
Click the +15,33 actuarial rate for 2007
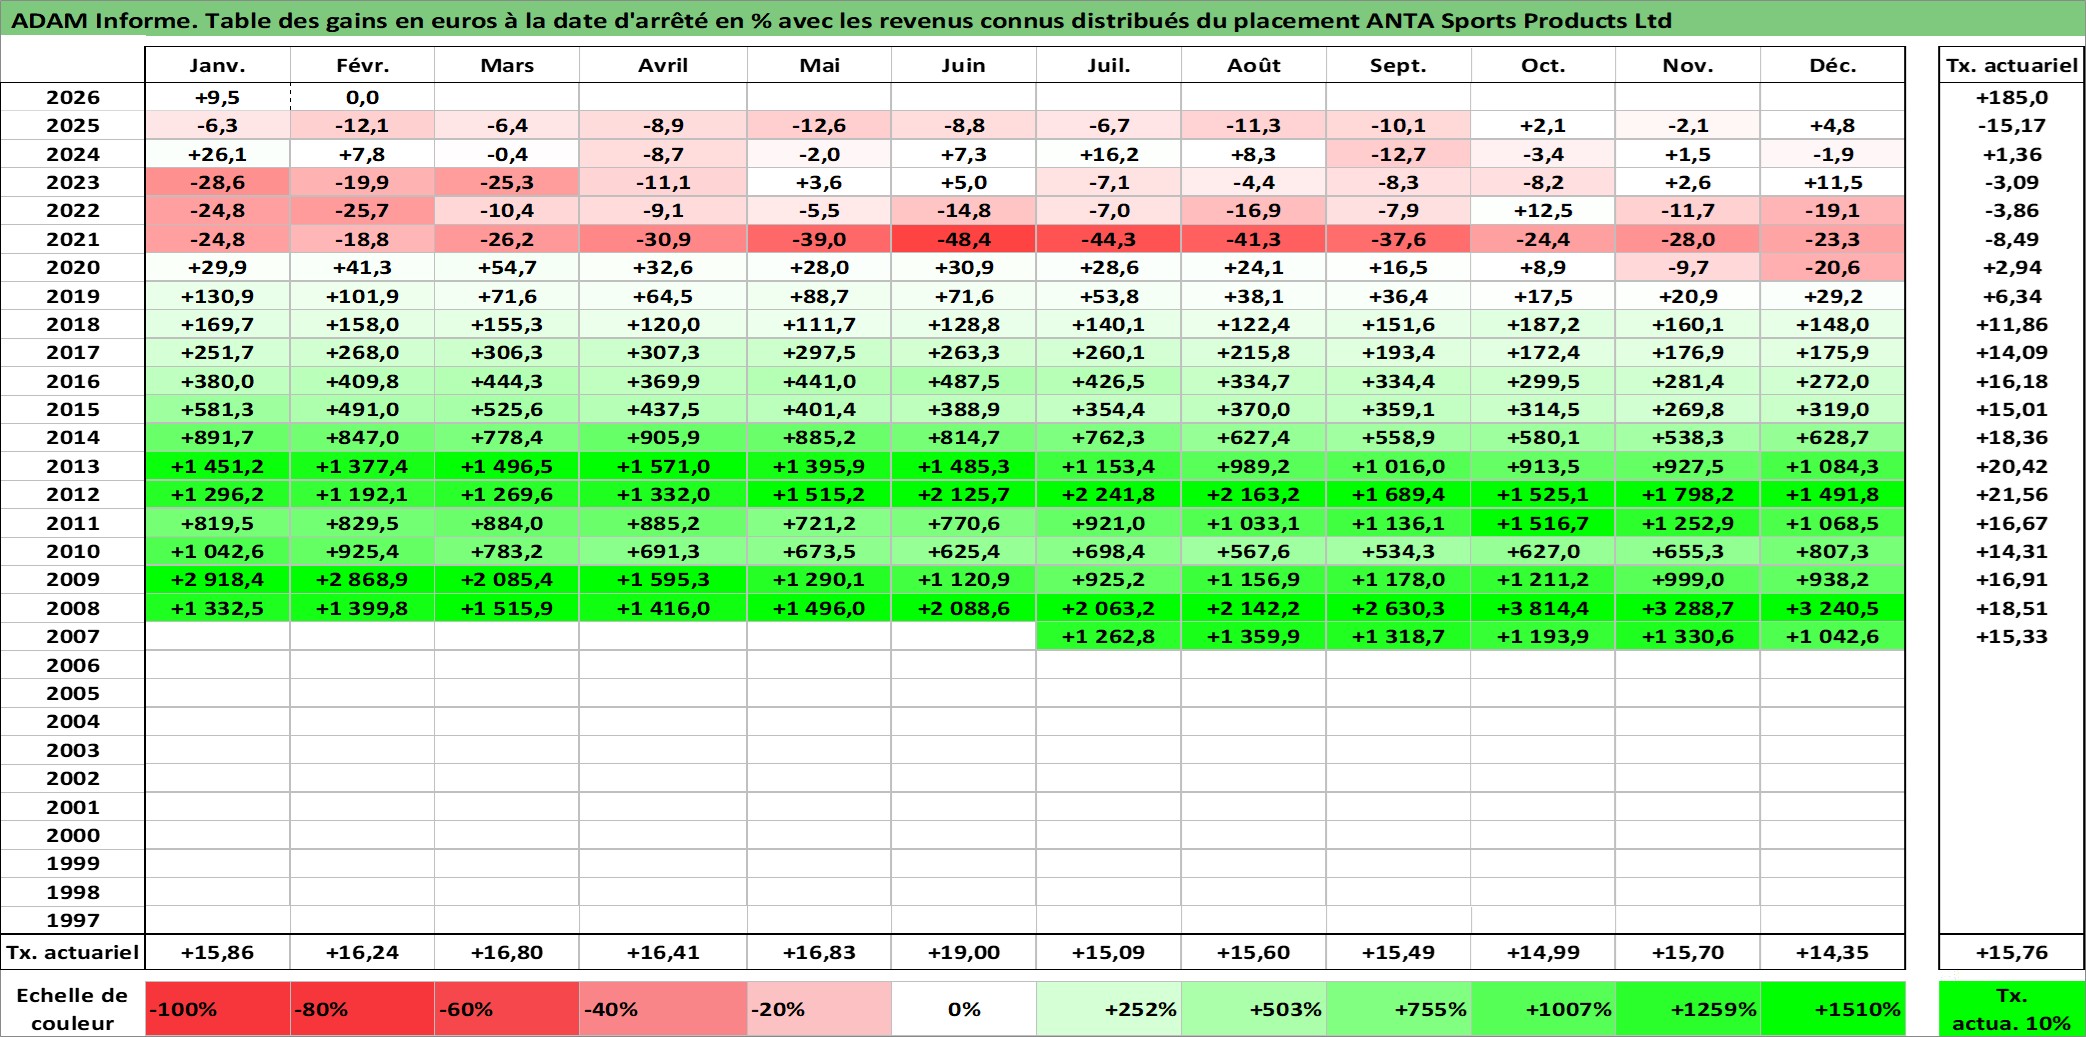tap(2011, 636)
